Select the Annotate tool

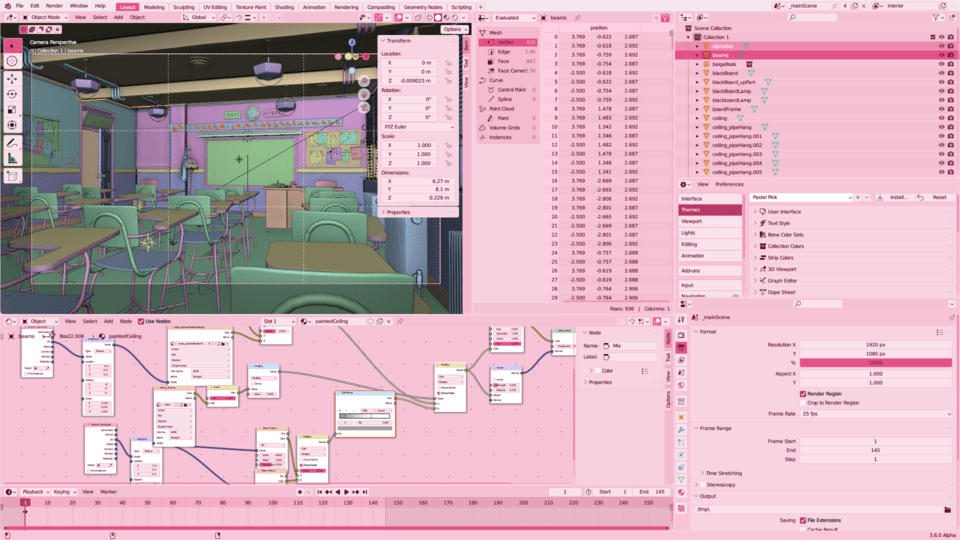click(12, 143)
